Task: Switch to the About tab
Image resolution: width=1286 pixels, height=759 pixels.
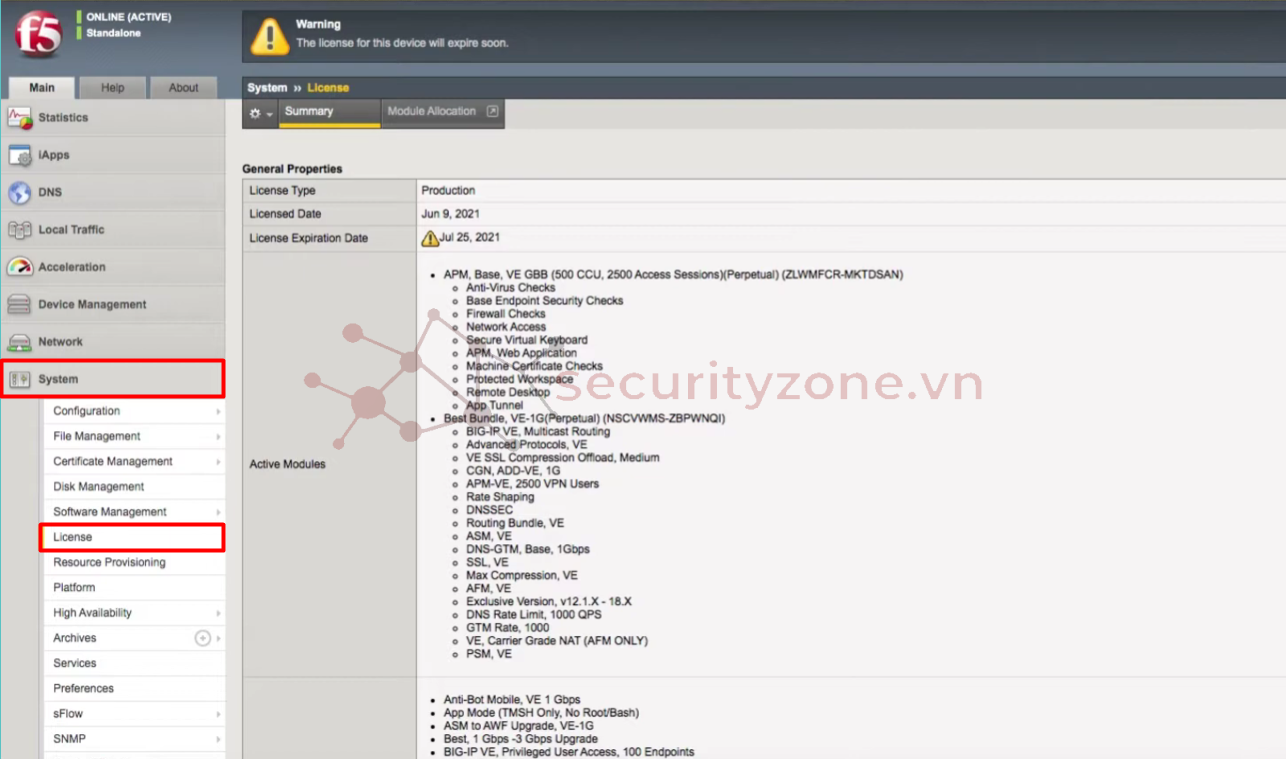Action: pyautogui.click(x=183, y=87)
